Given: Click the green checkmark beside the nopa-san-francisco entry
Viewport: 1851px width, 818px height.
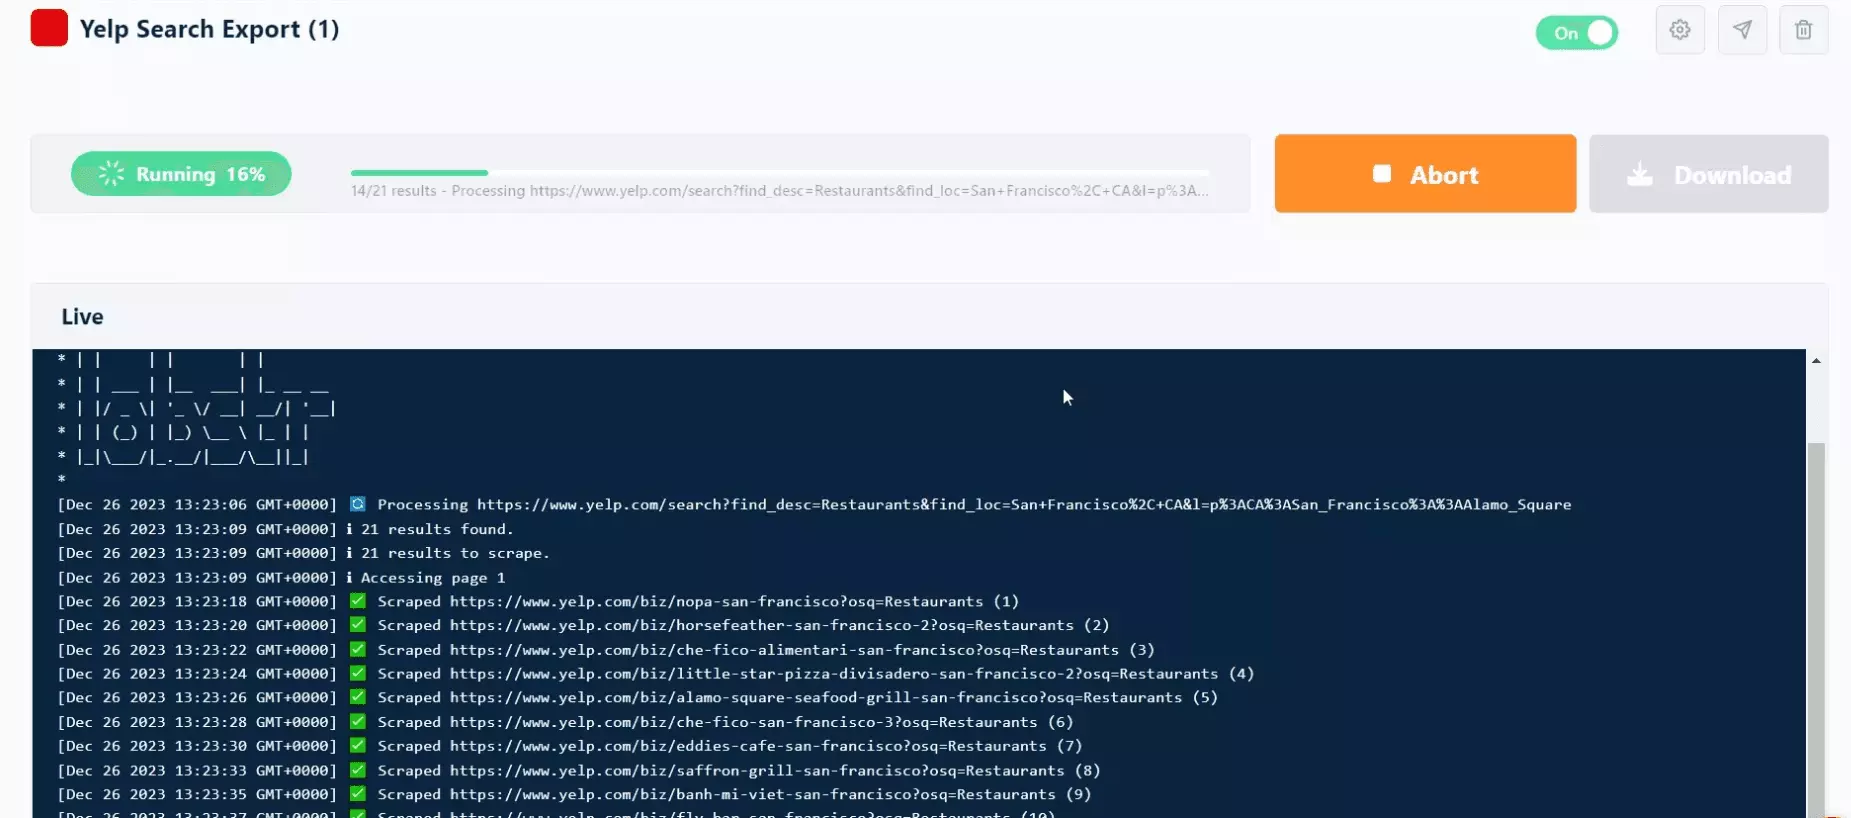Looking at the screenshot, I should 357,601.
